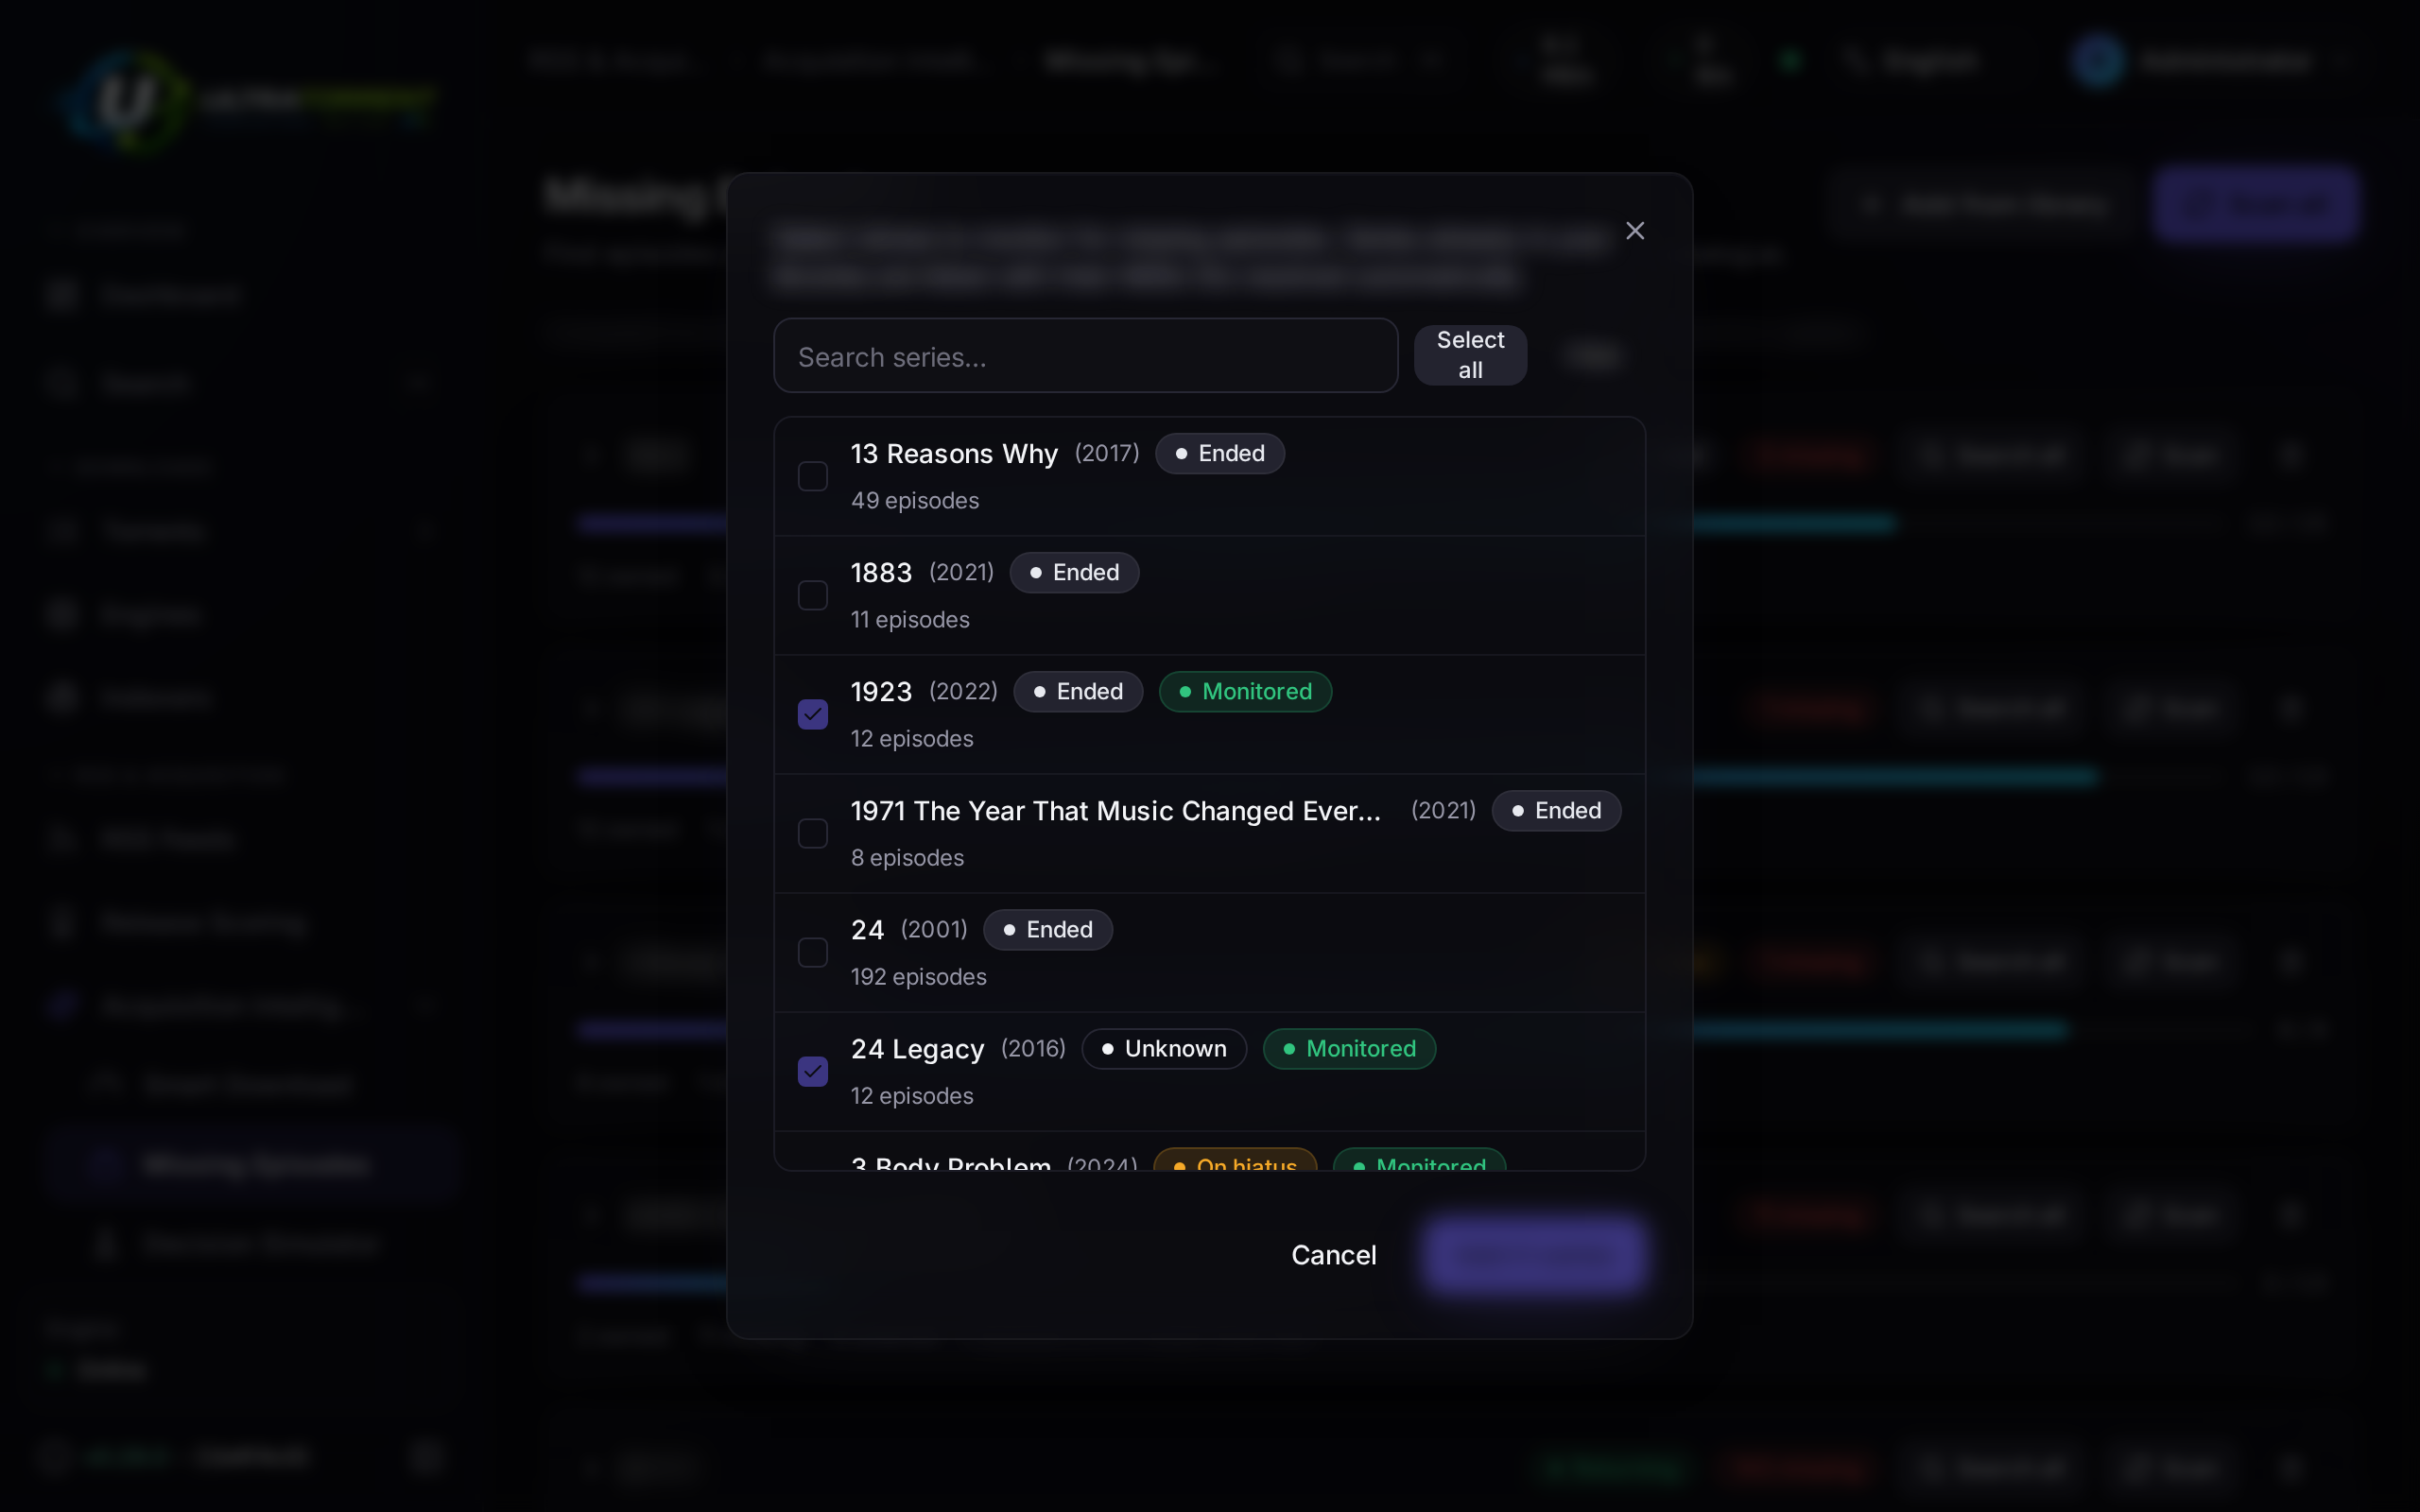Tick the checkbox for 13 Reasons Why
Screen dimensions: 2420x1512
pos(813,476)
